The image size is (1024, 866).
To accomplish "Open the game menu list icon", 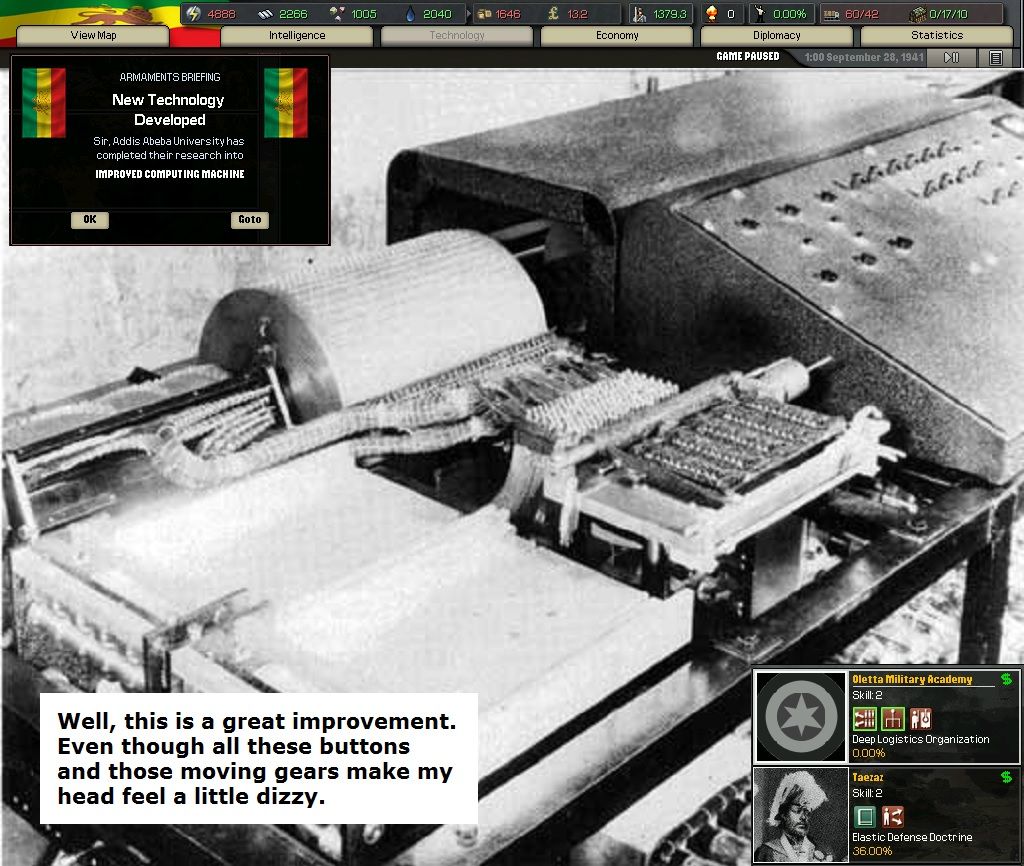I will coord(996,58).
